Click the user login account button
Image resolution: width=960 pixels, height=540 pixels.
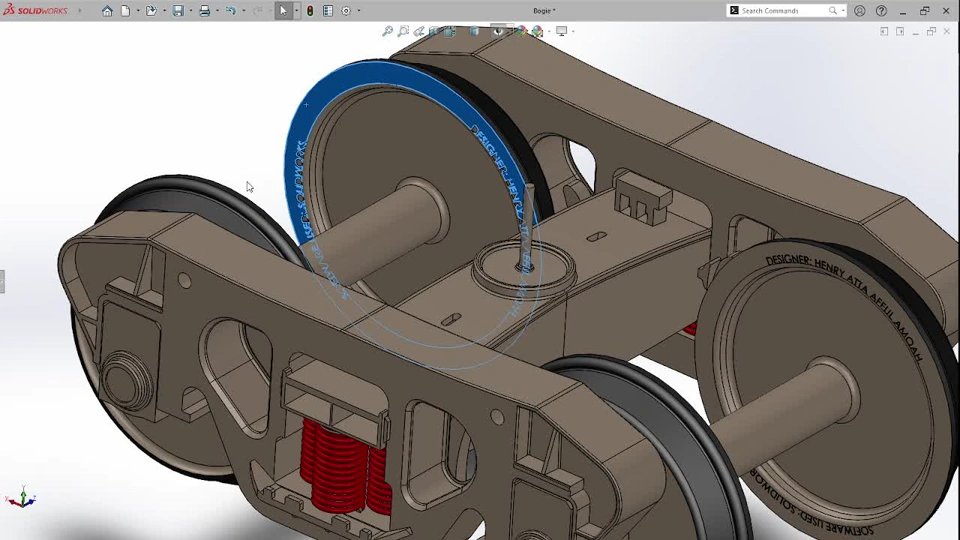[x=860, y=11]
